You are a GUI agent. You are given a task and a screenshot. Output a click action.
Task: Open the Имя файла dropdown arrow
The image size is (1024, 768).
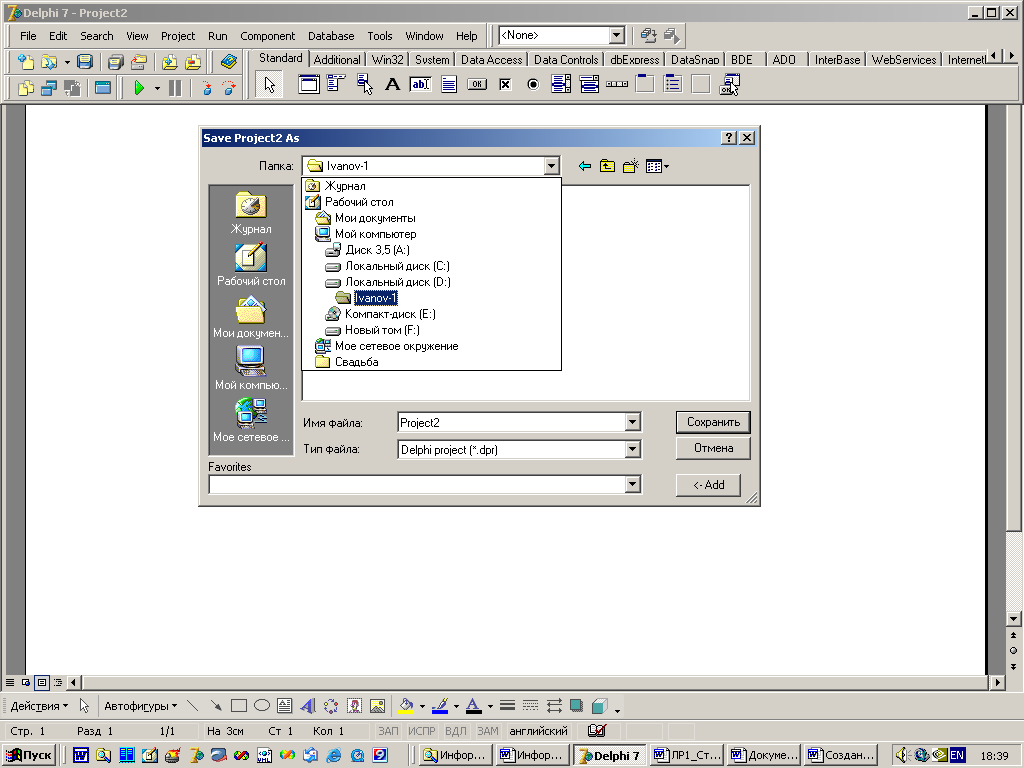[x=632, y=423]
